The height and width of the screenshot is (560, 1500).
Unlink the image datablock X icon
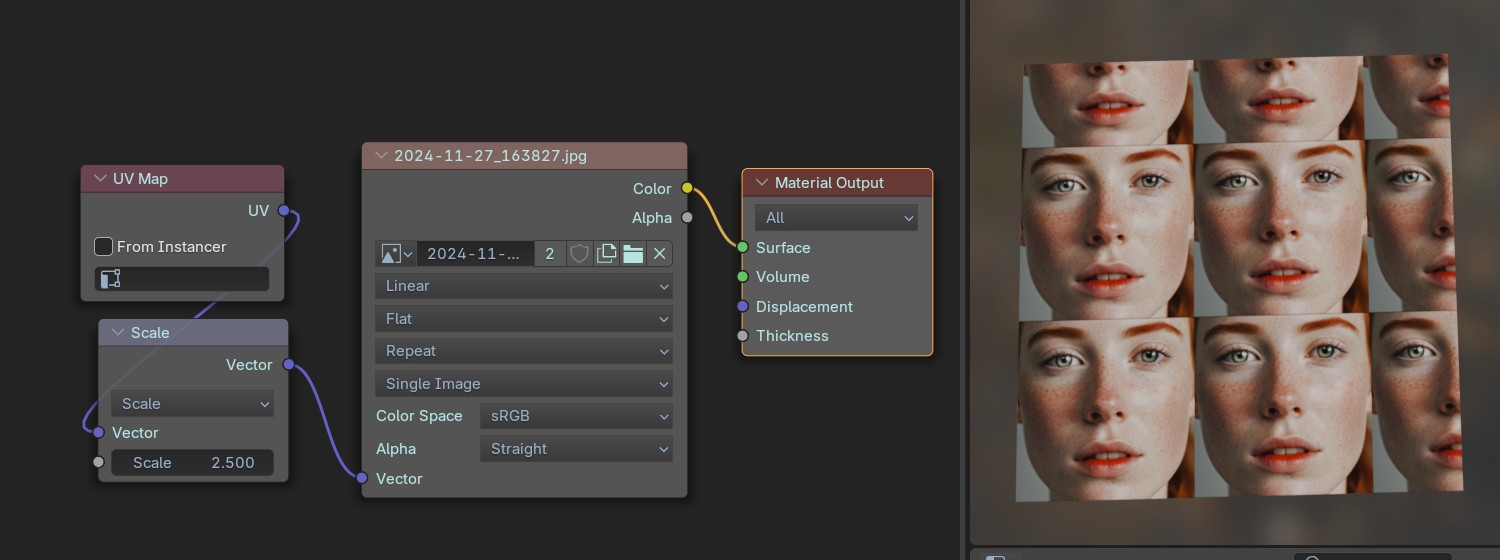[659, 254]
